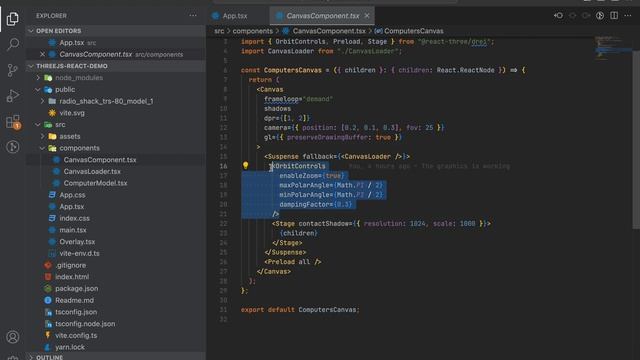Open the Source Control view

click(13, 70)
